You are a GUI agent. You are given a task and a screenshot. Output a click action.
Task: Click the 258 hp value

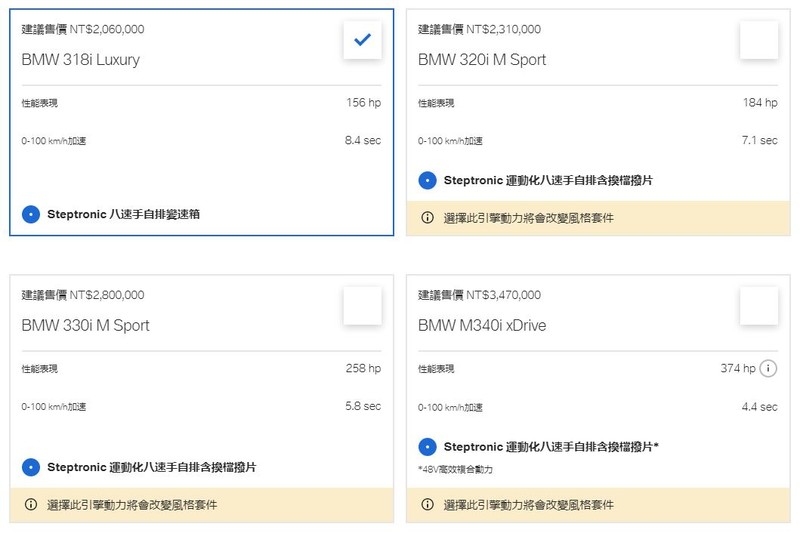[x=363, y=368]
